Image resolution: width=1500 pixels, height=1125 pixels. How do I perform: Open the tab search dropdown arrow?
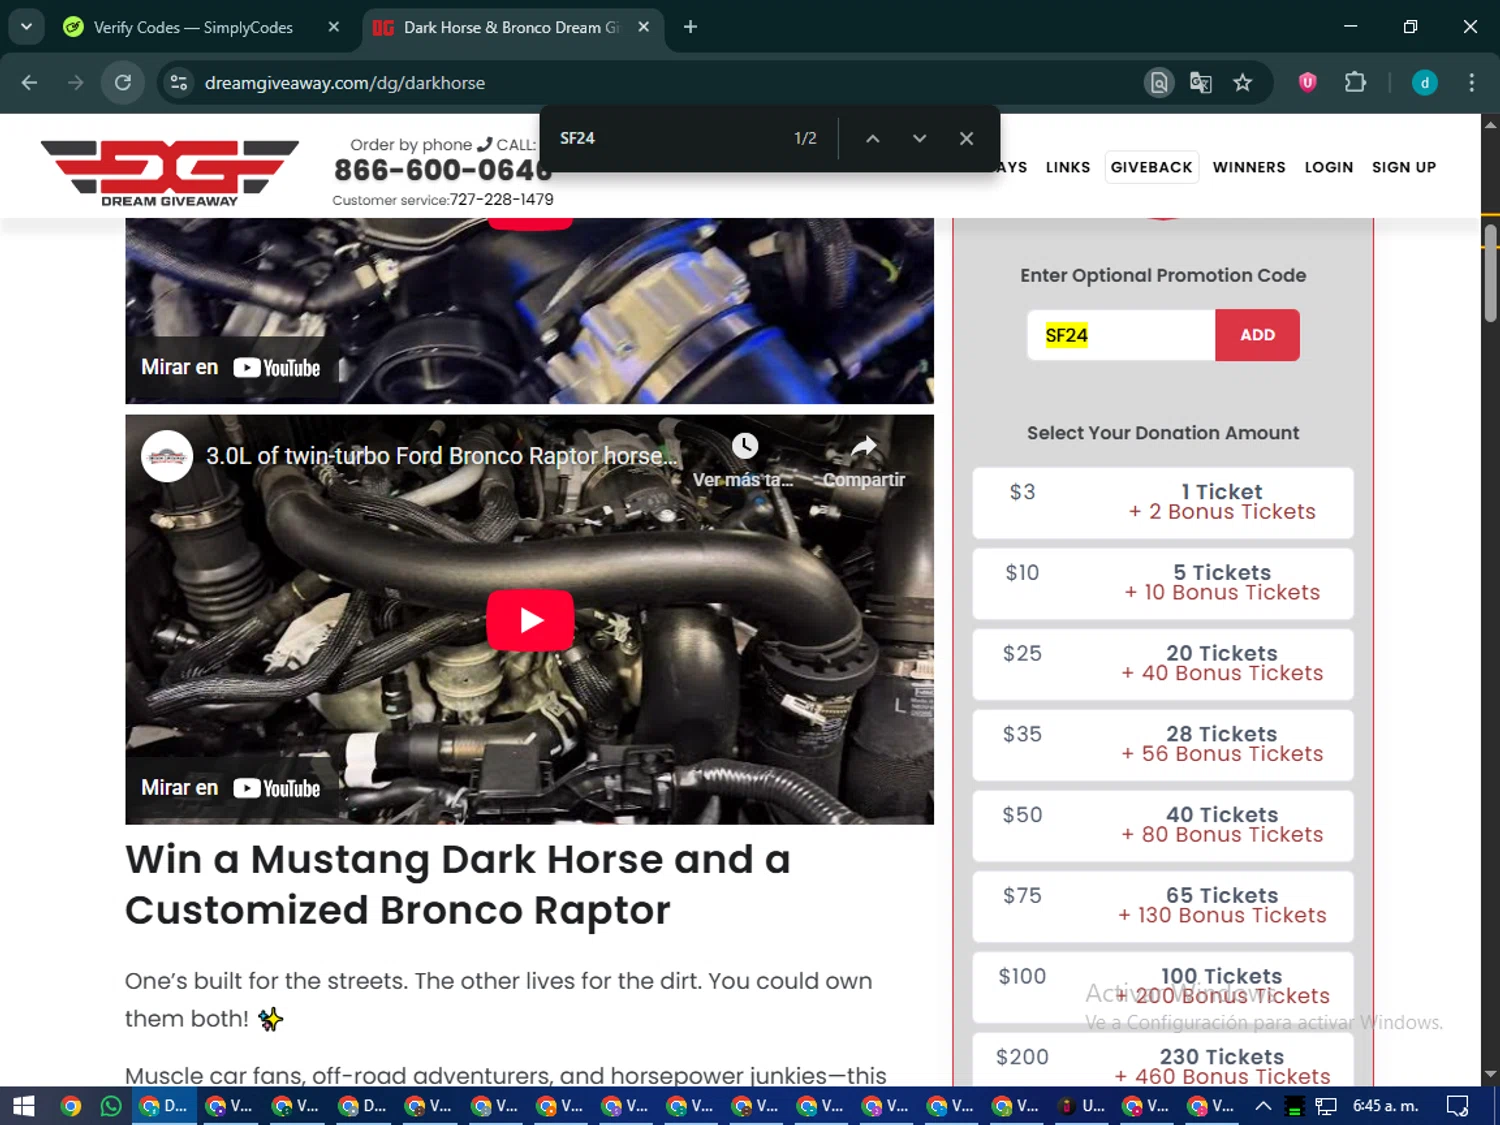coord(26,27)
